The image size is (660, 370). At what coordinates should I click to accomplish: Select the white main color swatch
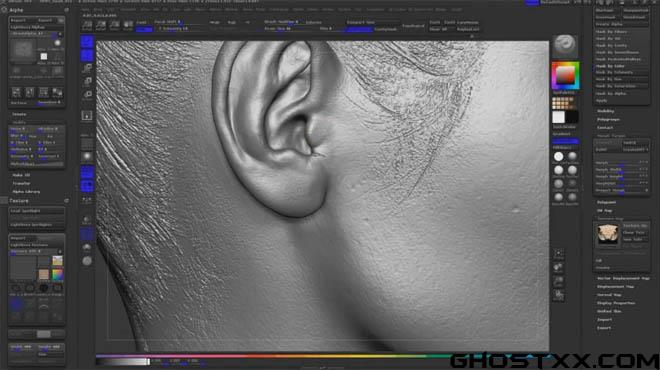click(559, 117)
